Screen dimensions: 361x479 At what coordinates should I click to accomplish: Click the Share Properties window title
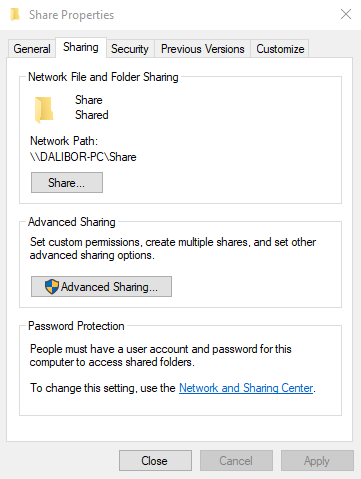pyautogui.click(x=71, y=15)
